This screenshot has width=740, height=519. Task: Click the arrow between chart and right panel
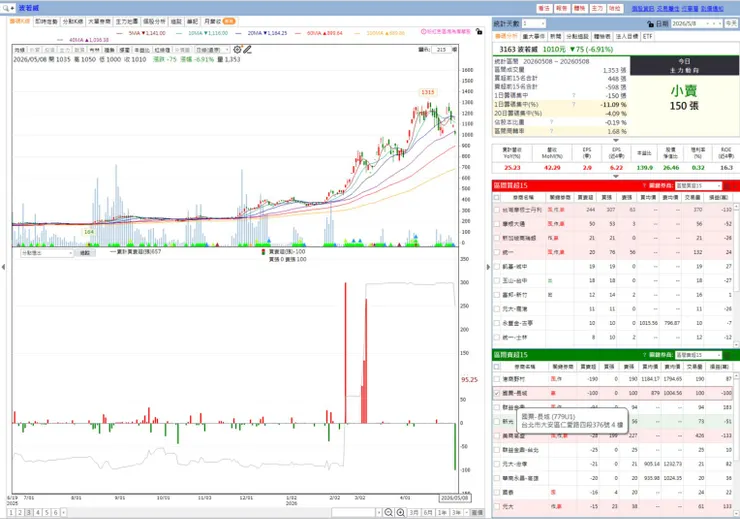point(488,267)
